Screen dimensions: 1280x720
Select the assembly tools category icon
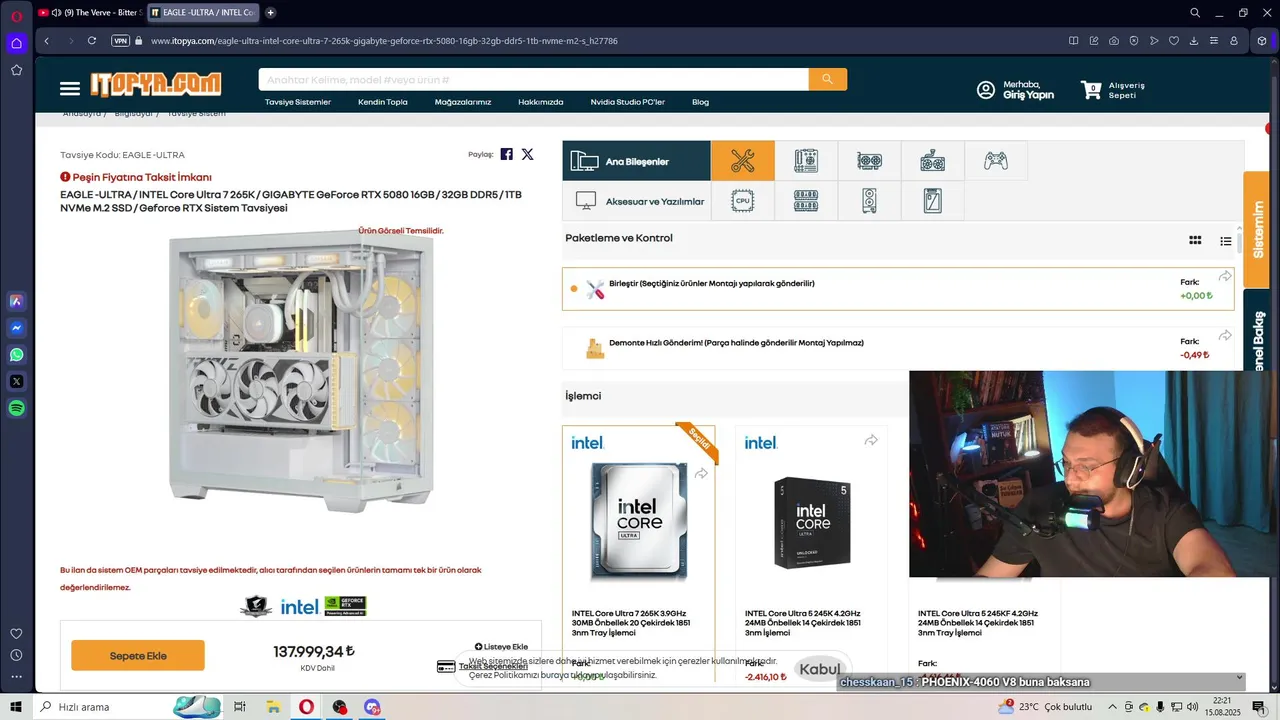(743, 160)
